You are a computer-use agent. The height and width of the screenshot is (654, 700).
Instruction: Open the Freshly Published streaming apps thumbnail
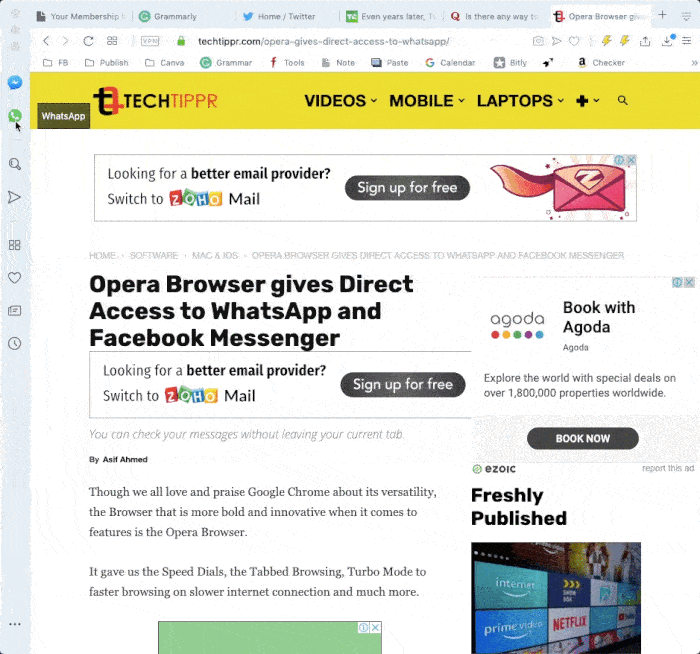(556, 598)
